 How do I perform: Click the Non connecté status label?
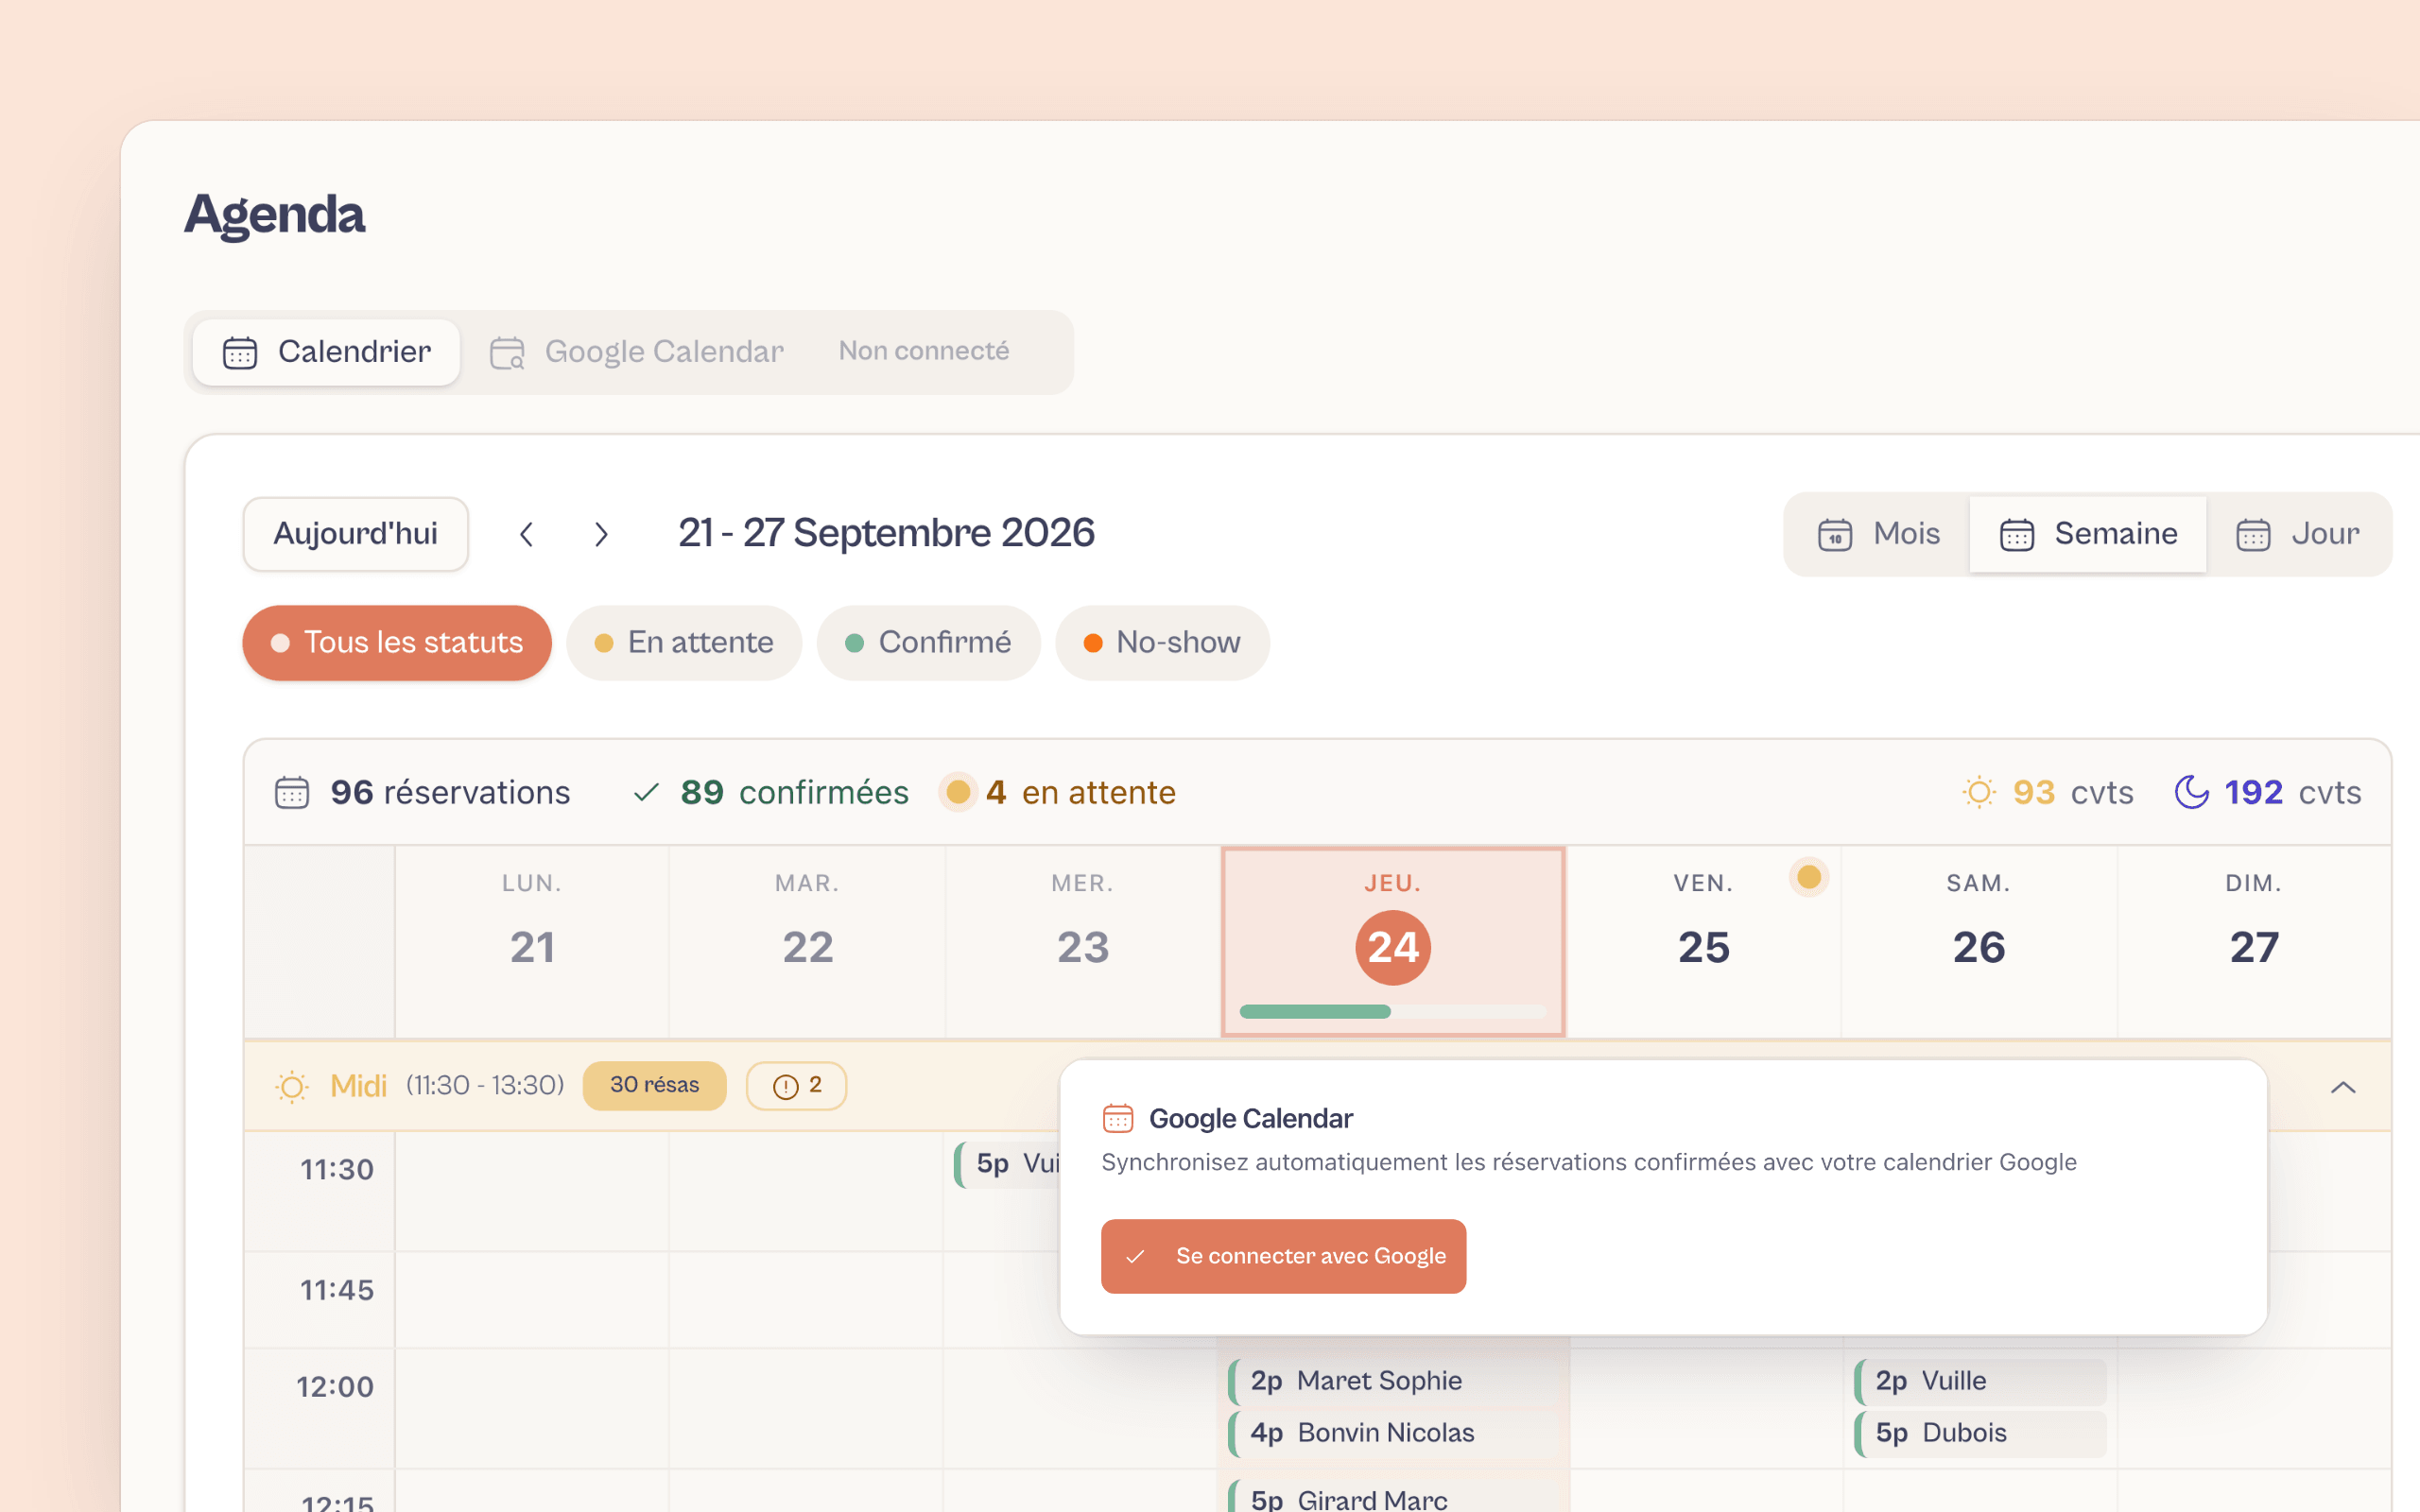pyautogui.click(x=924, y=351)
